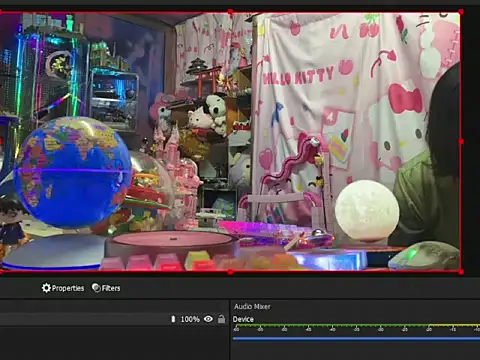Screen dimensions: 480x360
Task: Select the bottom-right red corner handle
Action: click(461, 272)
